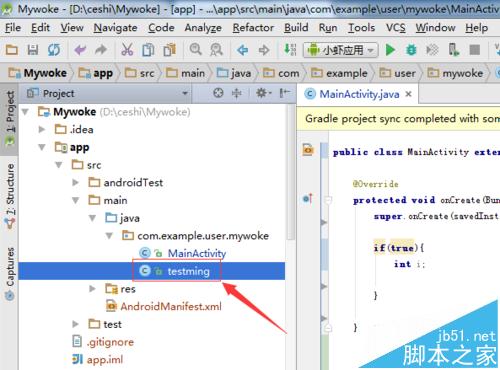
Task: Click the Collapse All icon in Project panel
Action: [237, 93]
